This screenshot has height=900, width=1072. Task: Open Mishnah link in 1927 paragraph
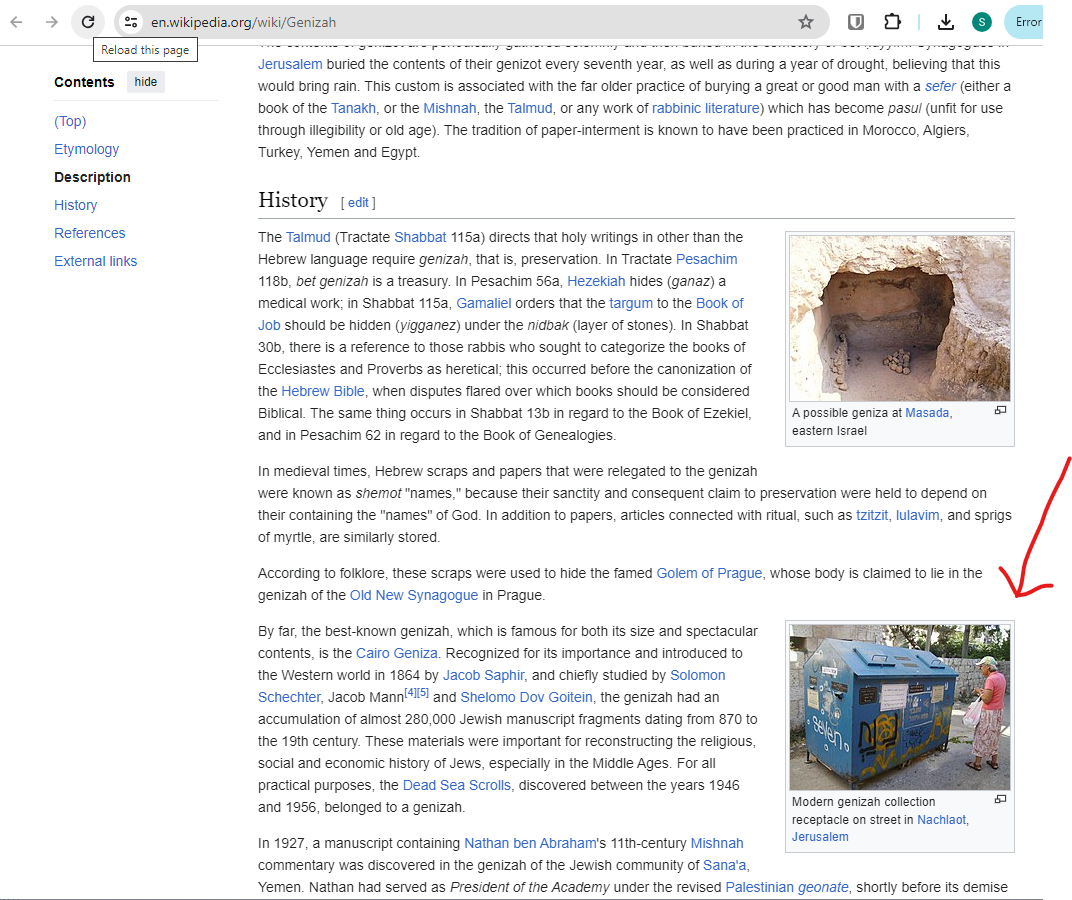[716, 843]
